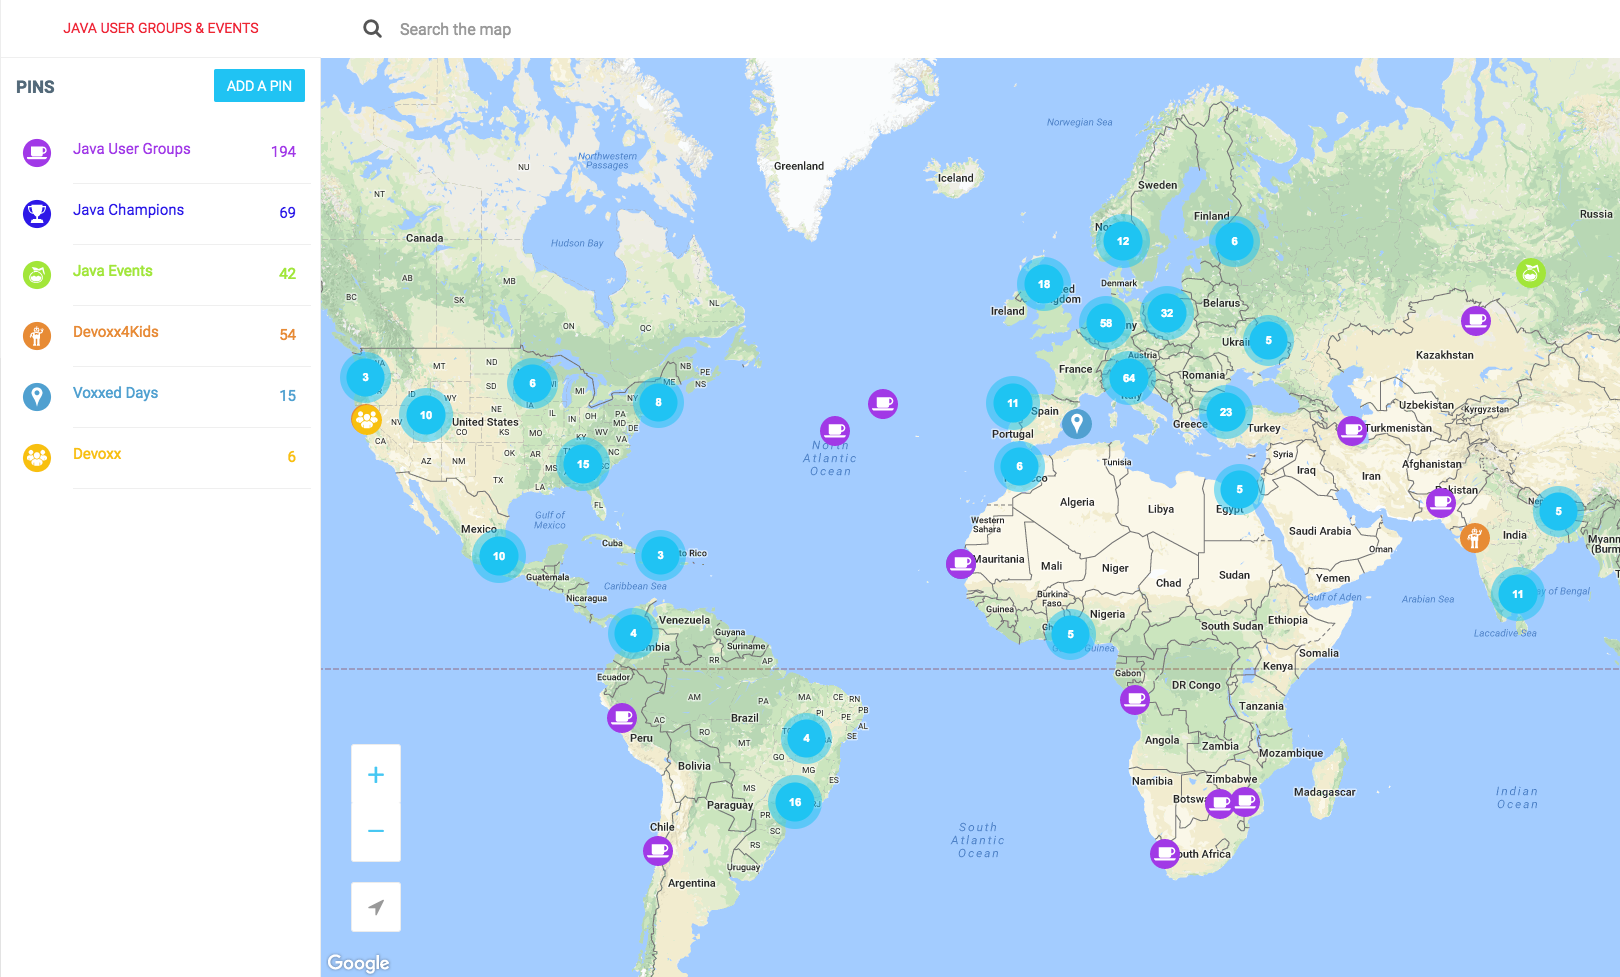Click the green Java Events pin in Russia
This screenshot has width=1620, height=977.
tap(1530, 272)
